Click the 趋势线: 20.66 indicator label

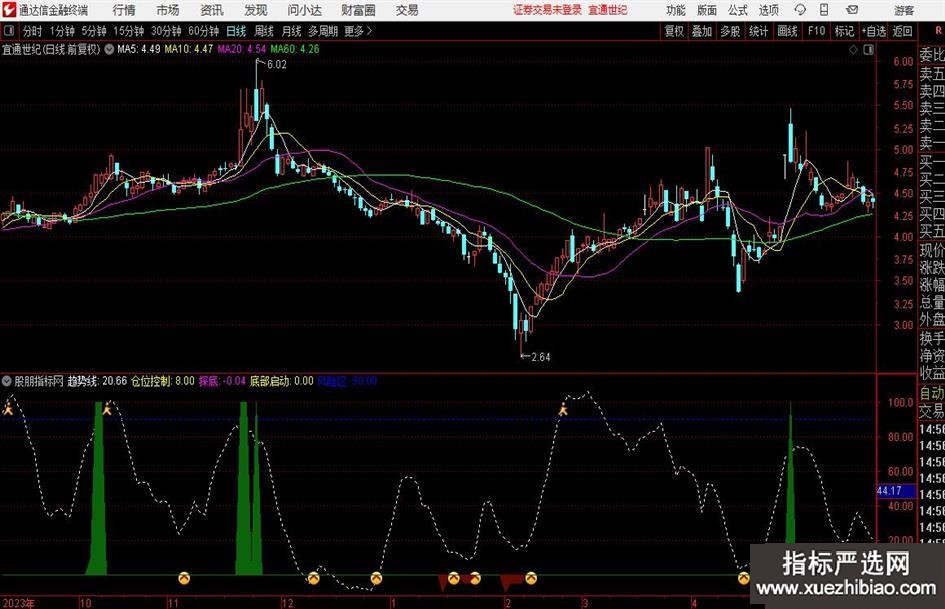97,381
